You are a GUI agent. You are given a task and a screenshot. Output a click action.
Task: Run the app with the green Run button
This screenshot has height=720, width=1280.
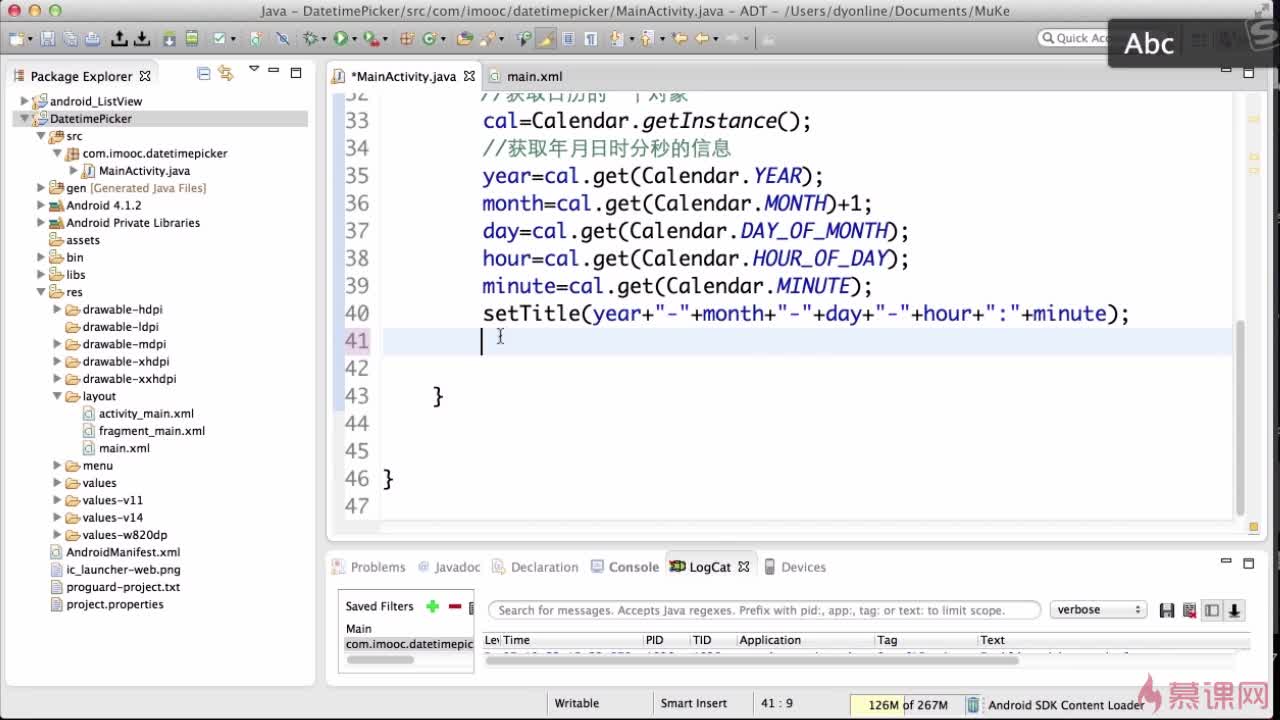(x=341, y=39)
